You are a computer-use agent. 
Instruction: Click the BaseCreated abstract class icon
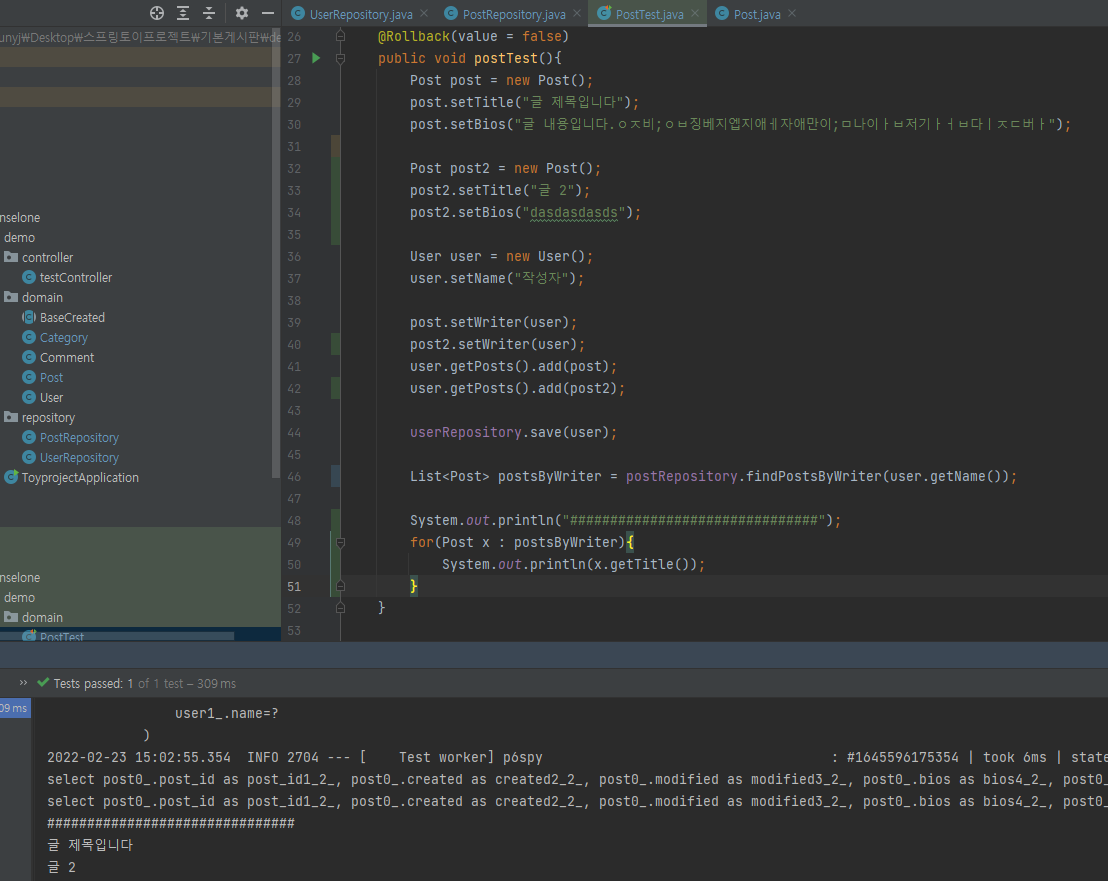click(29, 318)
